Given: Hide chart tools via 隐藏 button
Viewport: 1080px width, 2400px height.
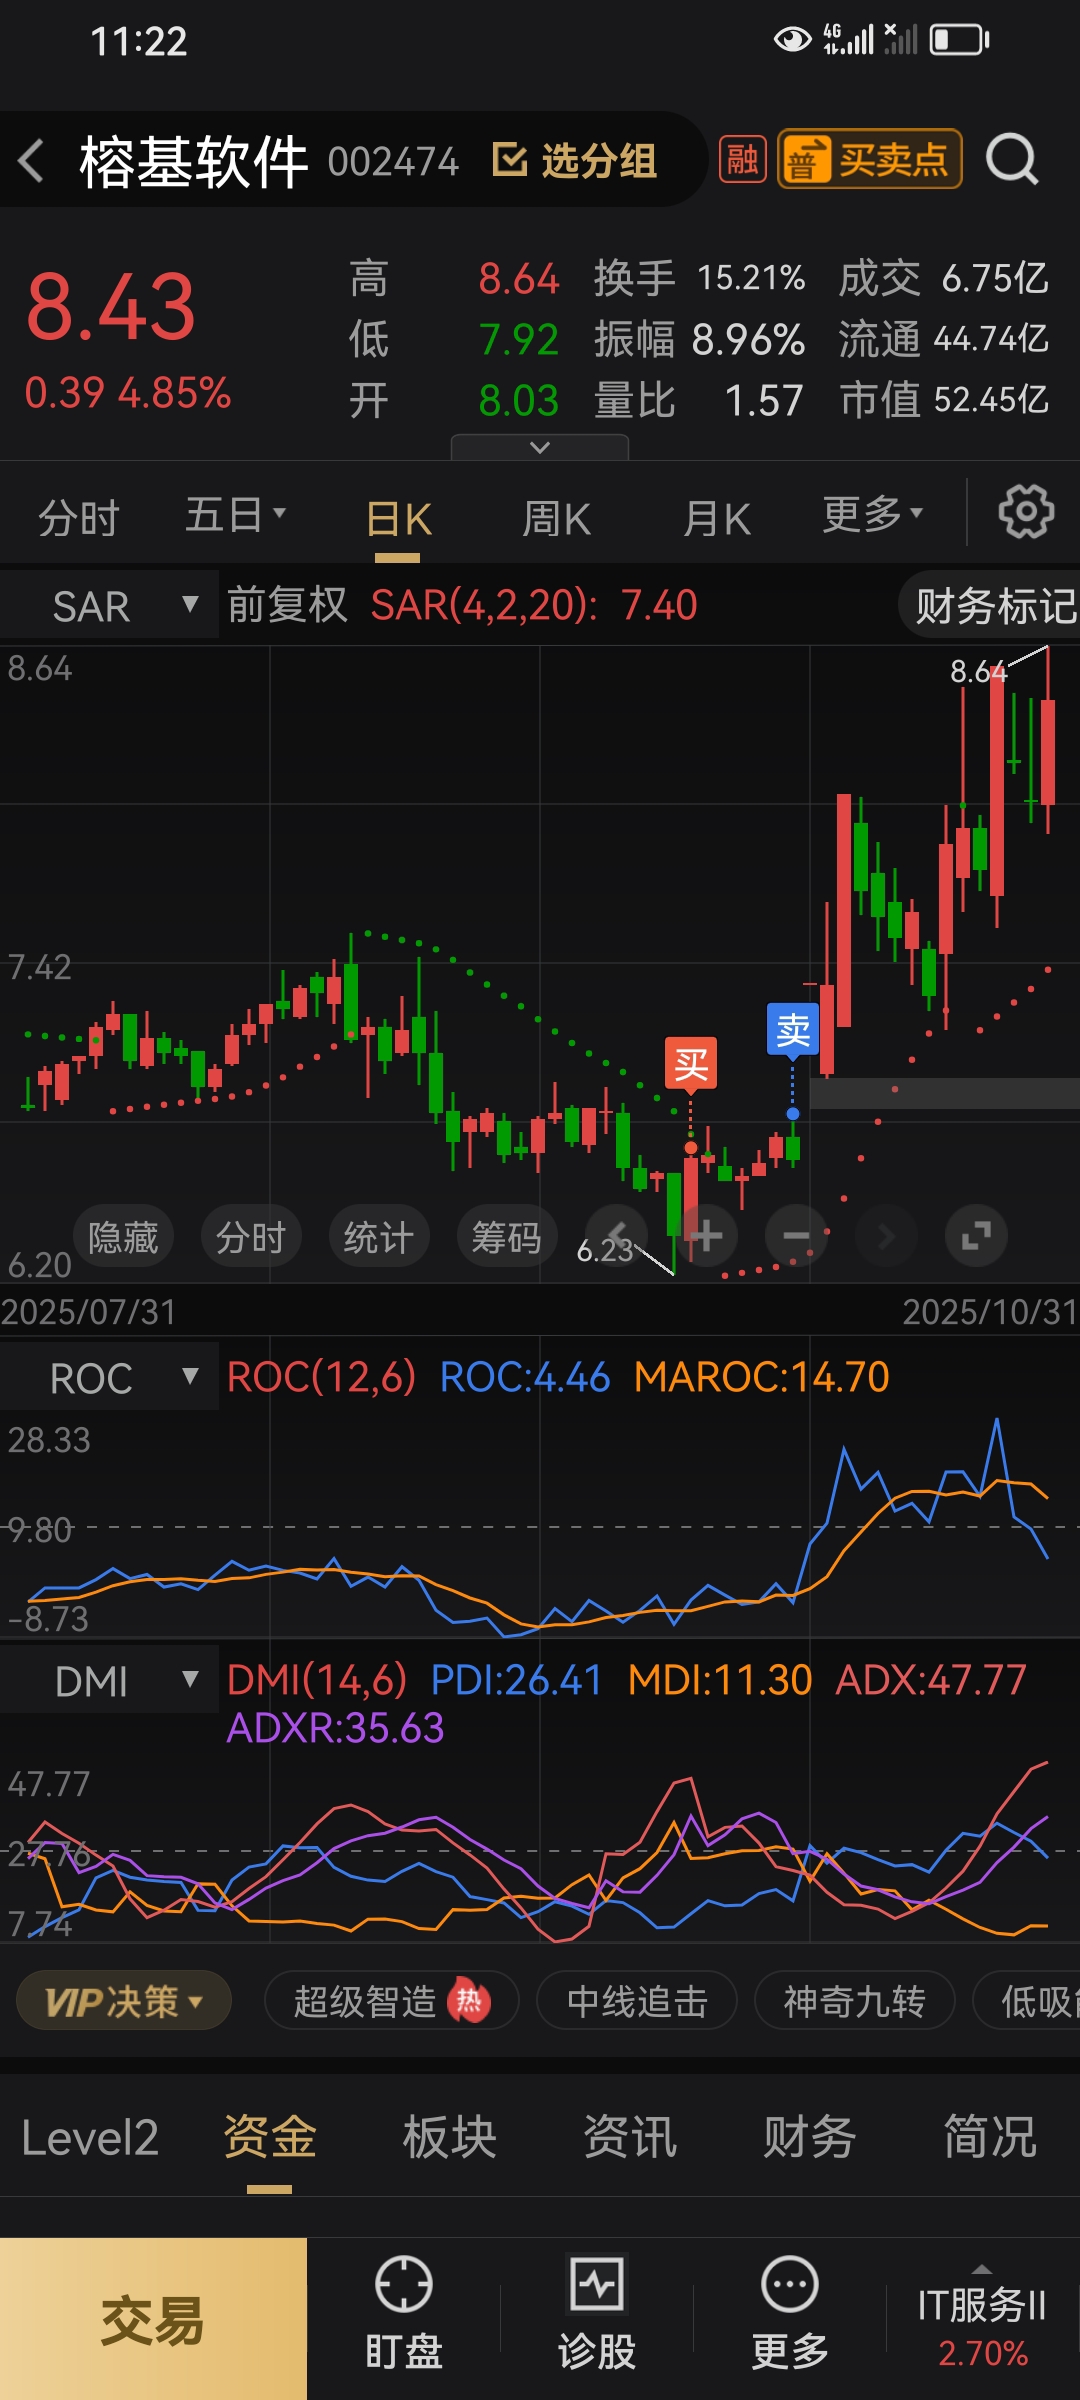Looking at the screenshot, I should pyautogui.click(x=123, y=1237).
